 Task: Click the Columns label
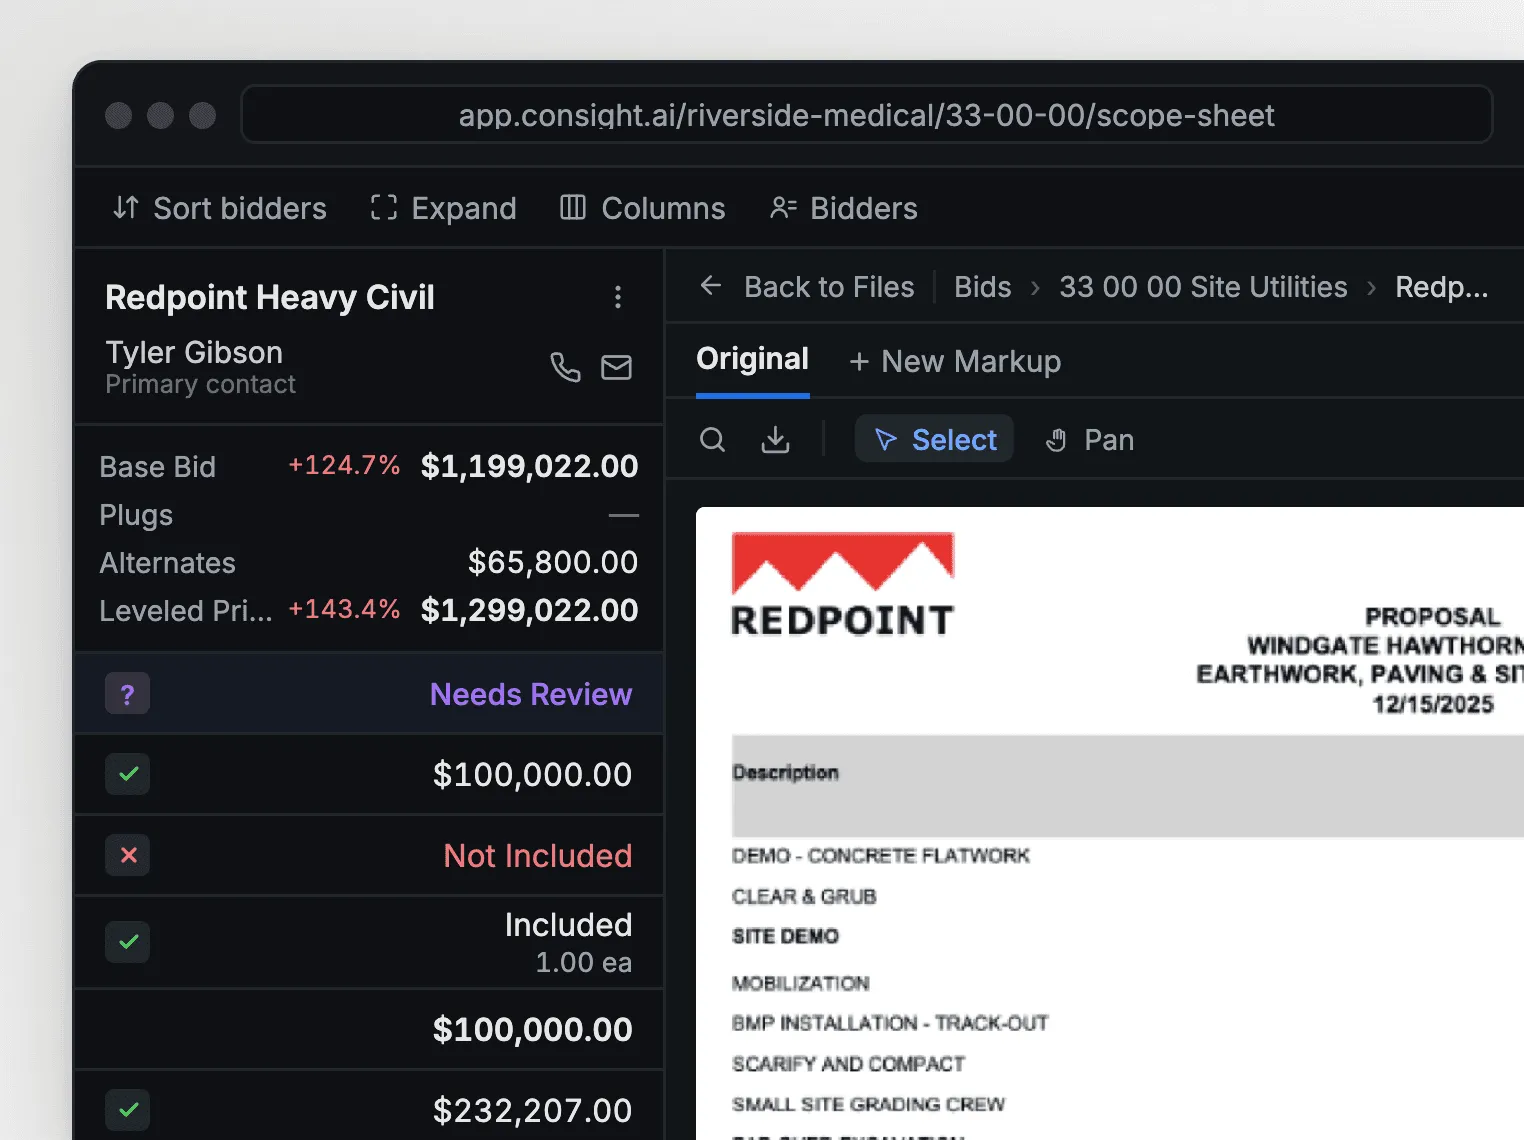663,208
